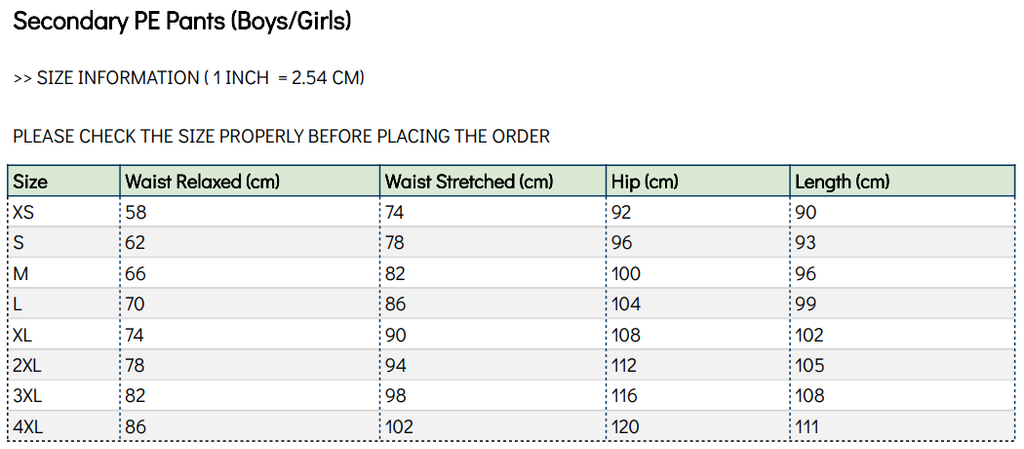Click the Waist Relaxed value 58 for XS

pos(136,212)
